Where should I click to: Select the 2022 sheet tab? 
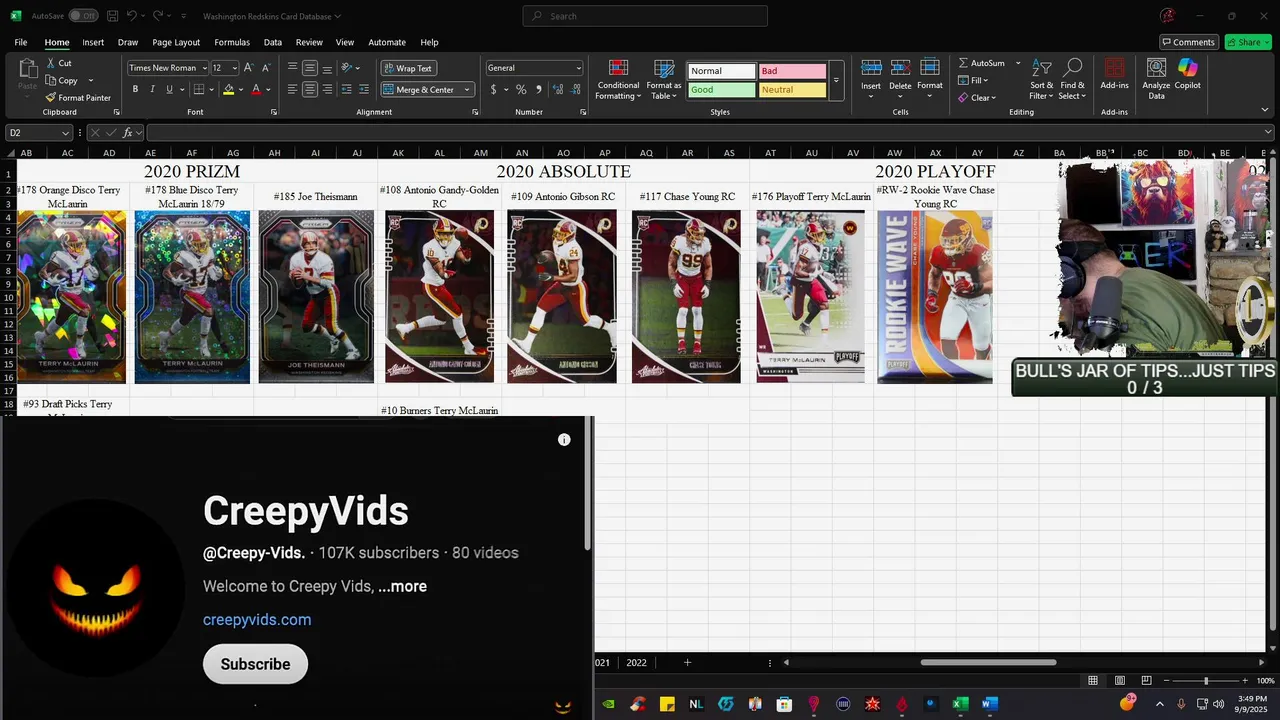[x=636, y=663]
